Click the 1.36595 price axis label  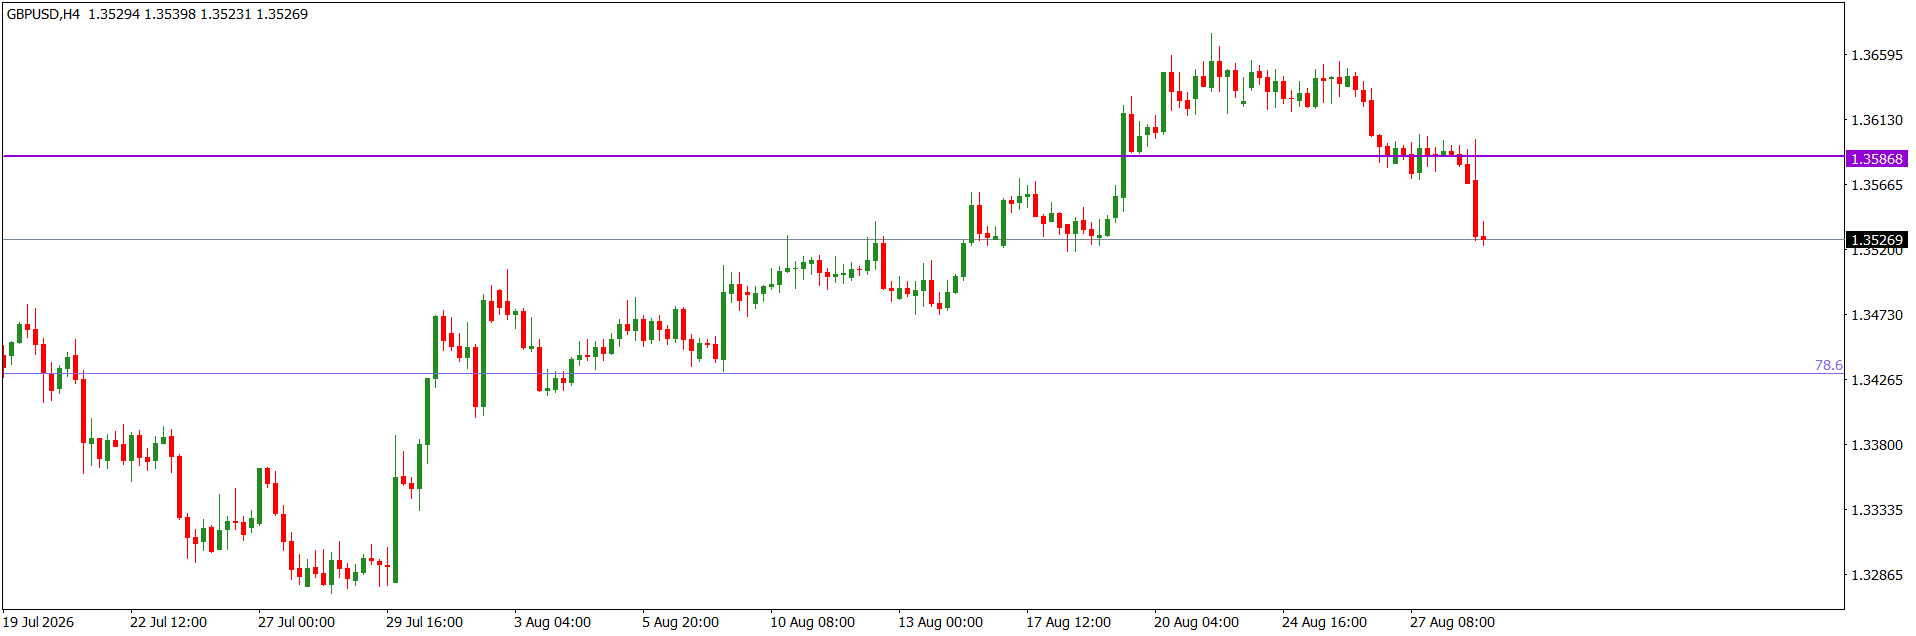tap(1877, 55)
